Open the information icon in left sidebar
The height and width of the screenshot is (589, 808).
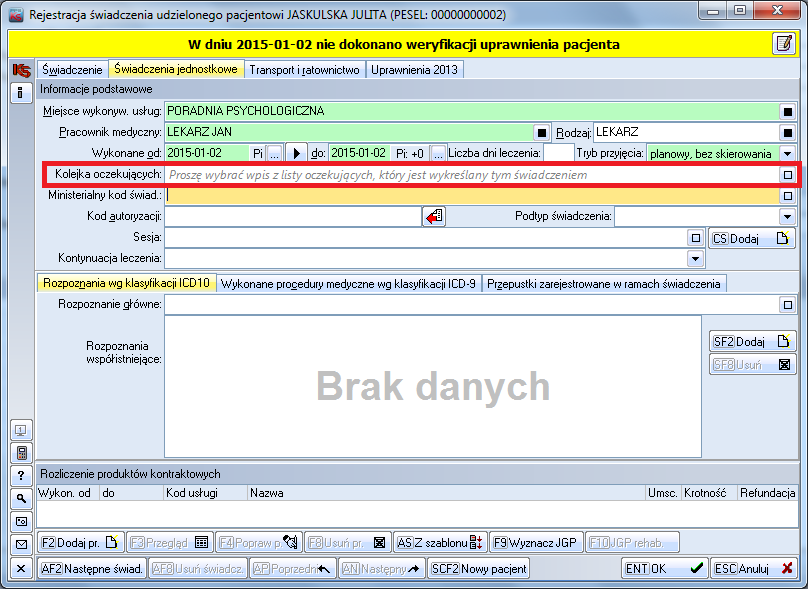point(21,93)
